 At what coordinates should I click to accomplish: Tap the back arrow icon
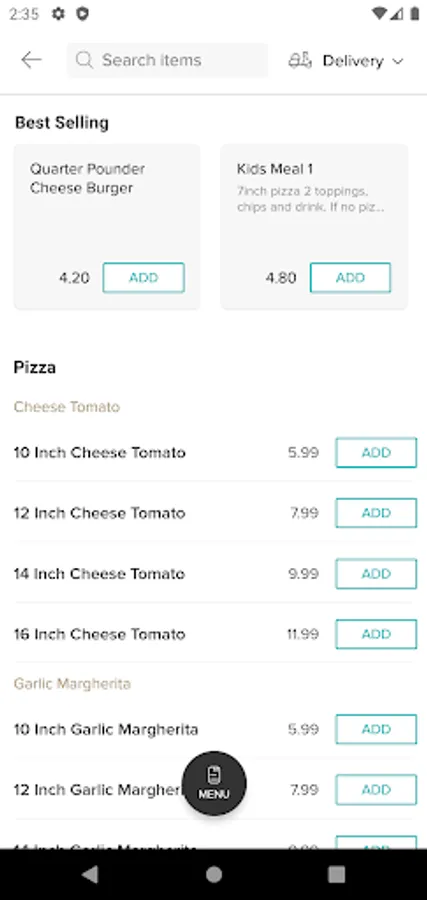click(x=31, y=60)
